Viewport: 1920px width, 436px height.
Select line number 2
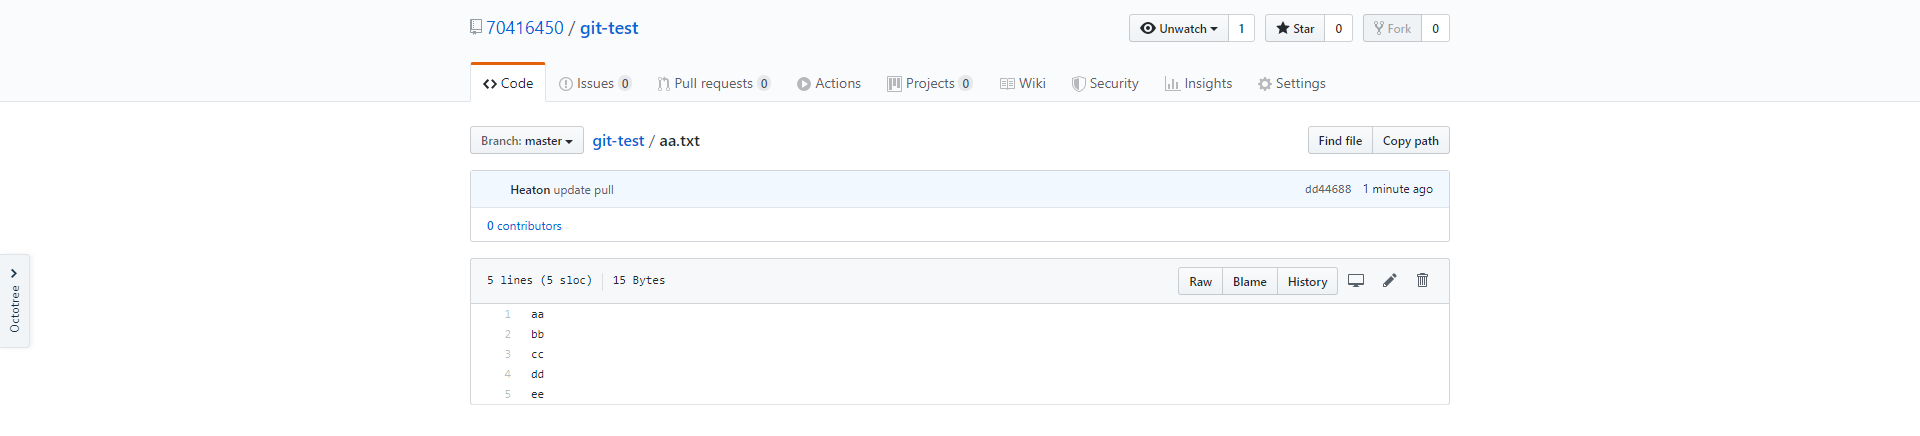pos(507,334)
